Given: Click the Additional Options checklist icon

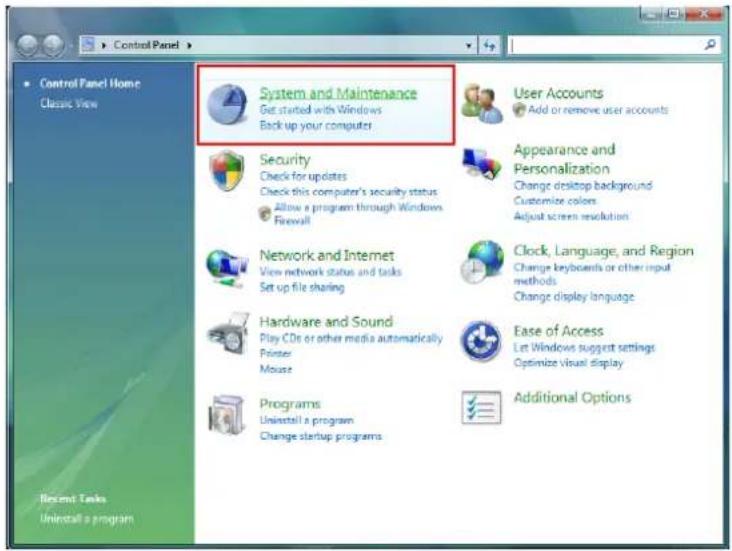Looking at the screenshot, I should tap(481, 407).
